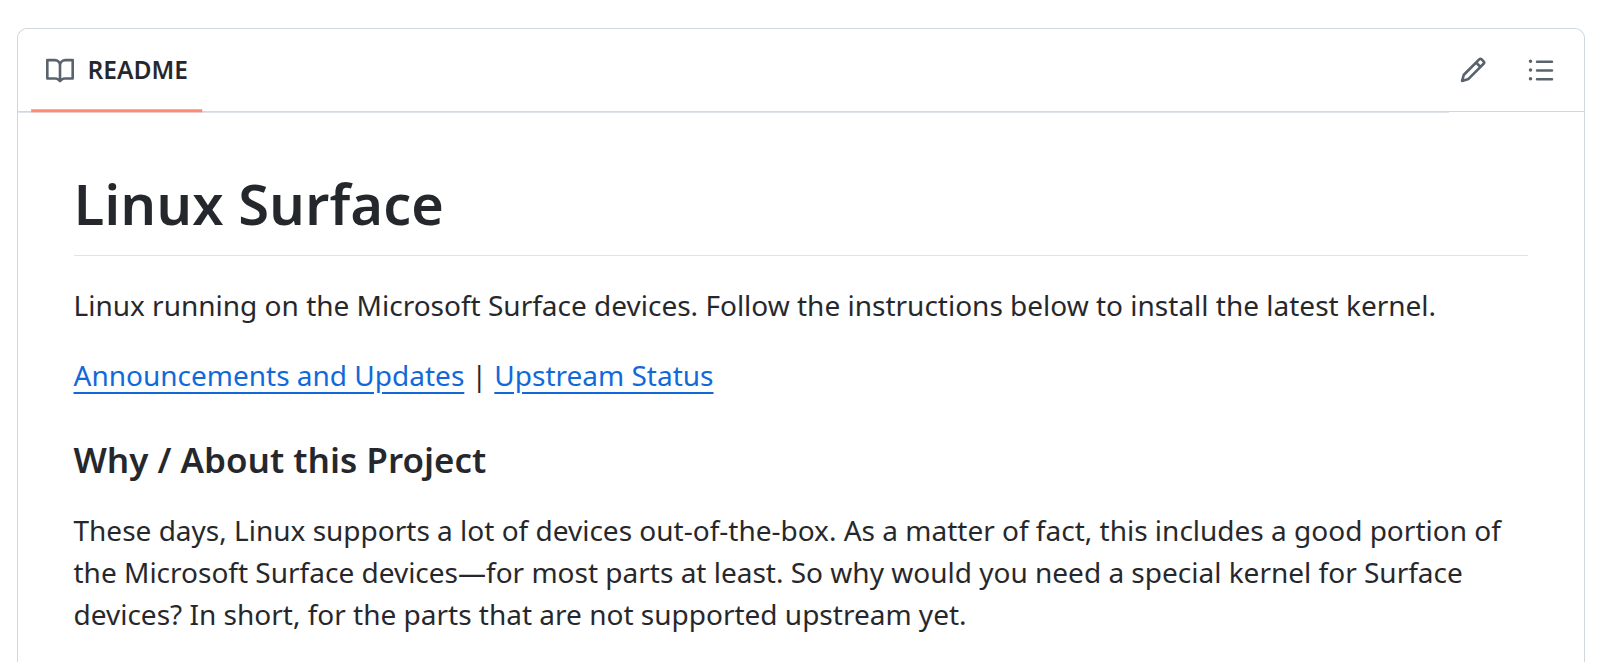Click 'good portion of' ending the first line
The height and width of the screenshot is (662, 1600).
pos(1397,531)
